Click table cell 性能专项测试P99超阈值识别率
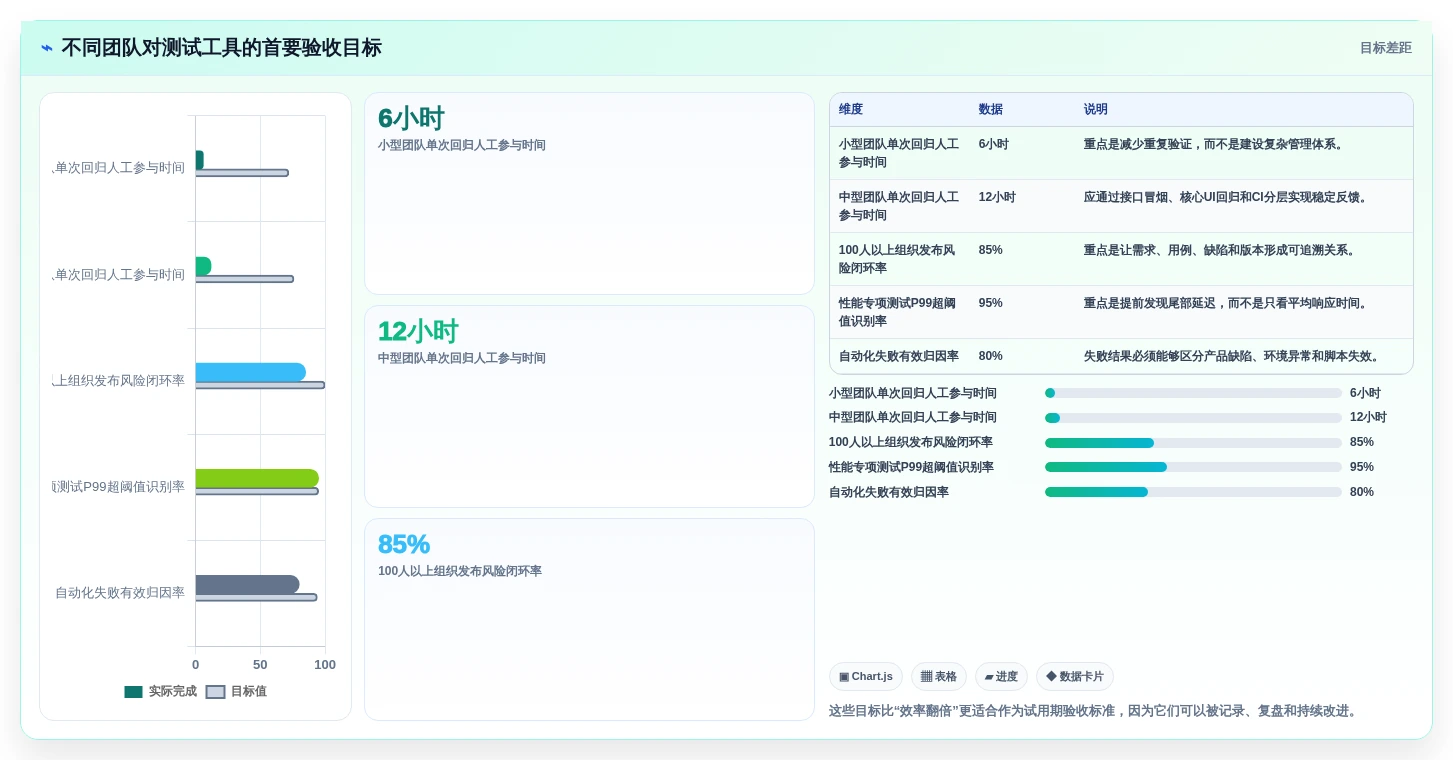 pos(899,312)
